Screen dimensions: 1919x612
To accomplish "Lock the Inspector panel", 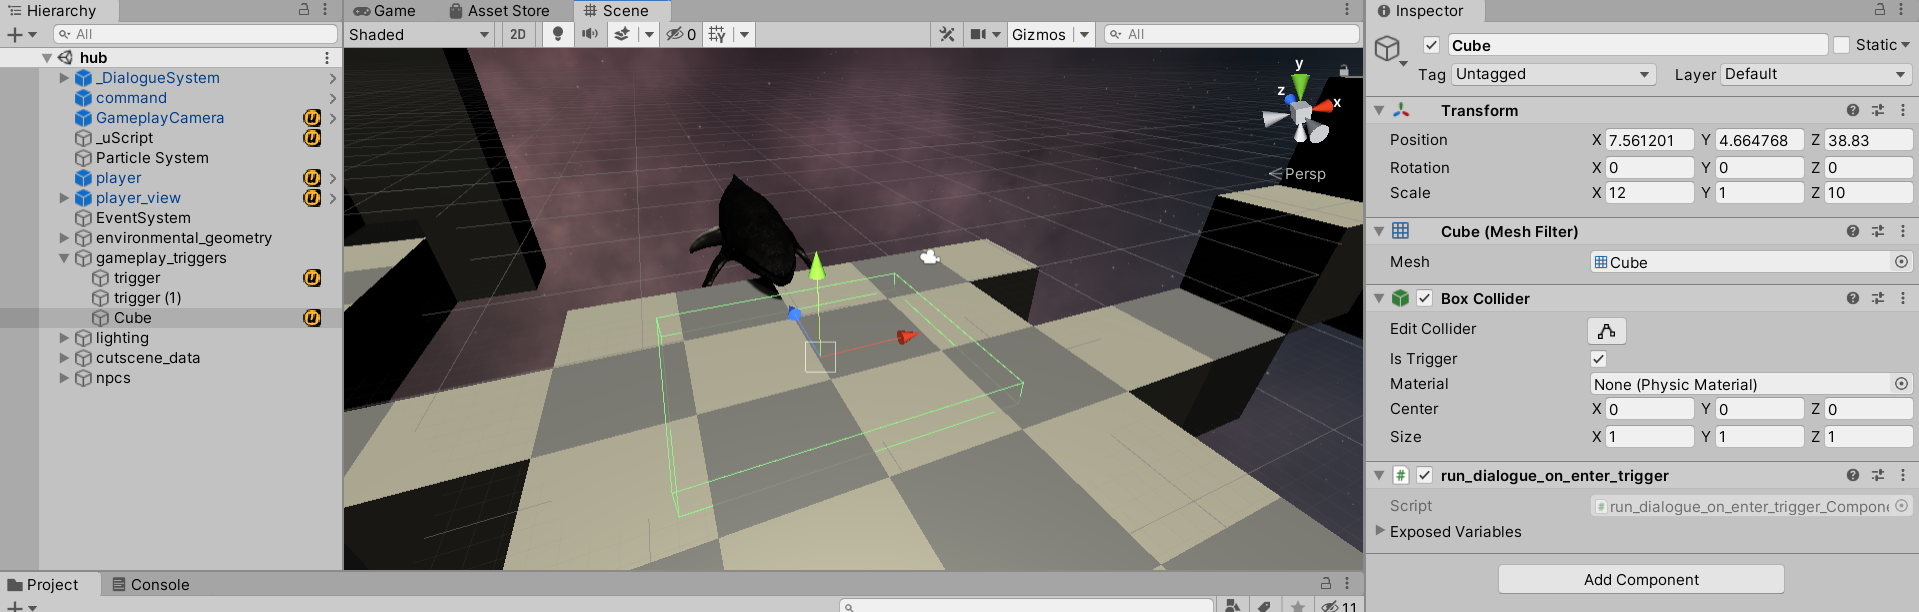I will click(1879, 10).
